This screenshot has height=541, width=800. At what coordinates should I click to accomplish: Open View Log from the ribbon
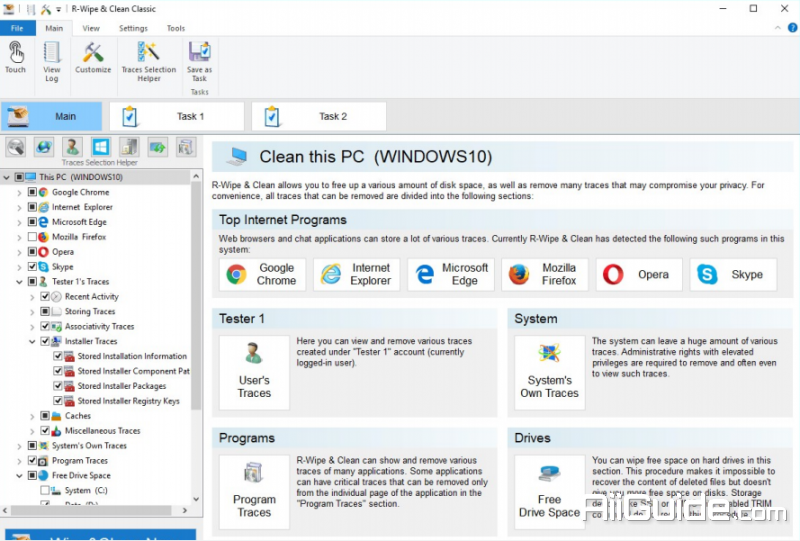(x=52, y=62)
